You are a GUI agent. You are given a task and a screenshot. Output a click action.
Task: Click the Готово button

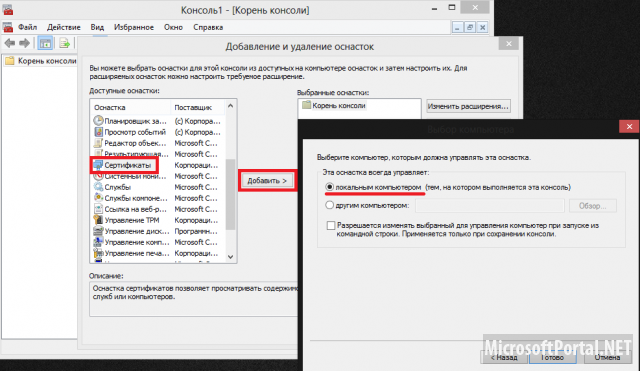pyautogui.click(x=553, y=357)
